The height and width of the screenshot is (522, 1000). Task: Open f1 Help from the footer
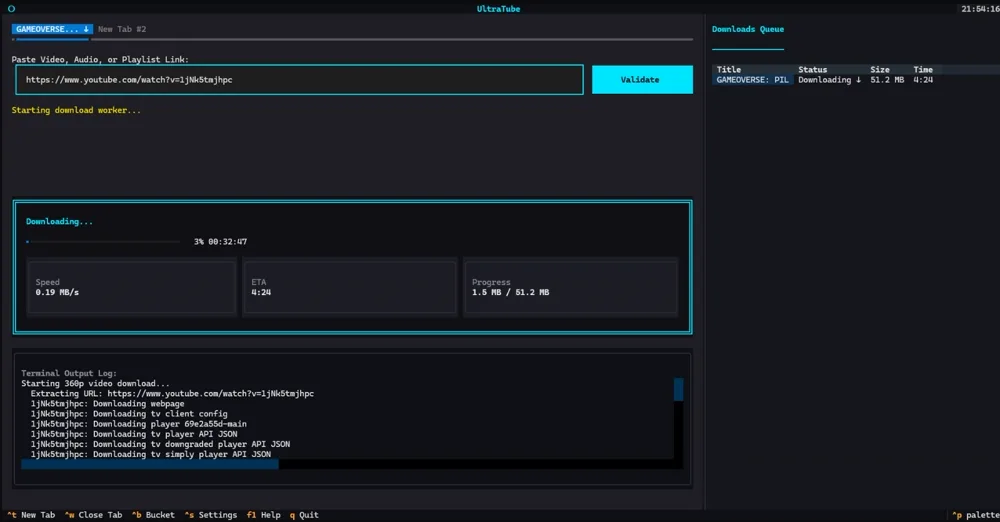pos(263,515)
